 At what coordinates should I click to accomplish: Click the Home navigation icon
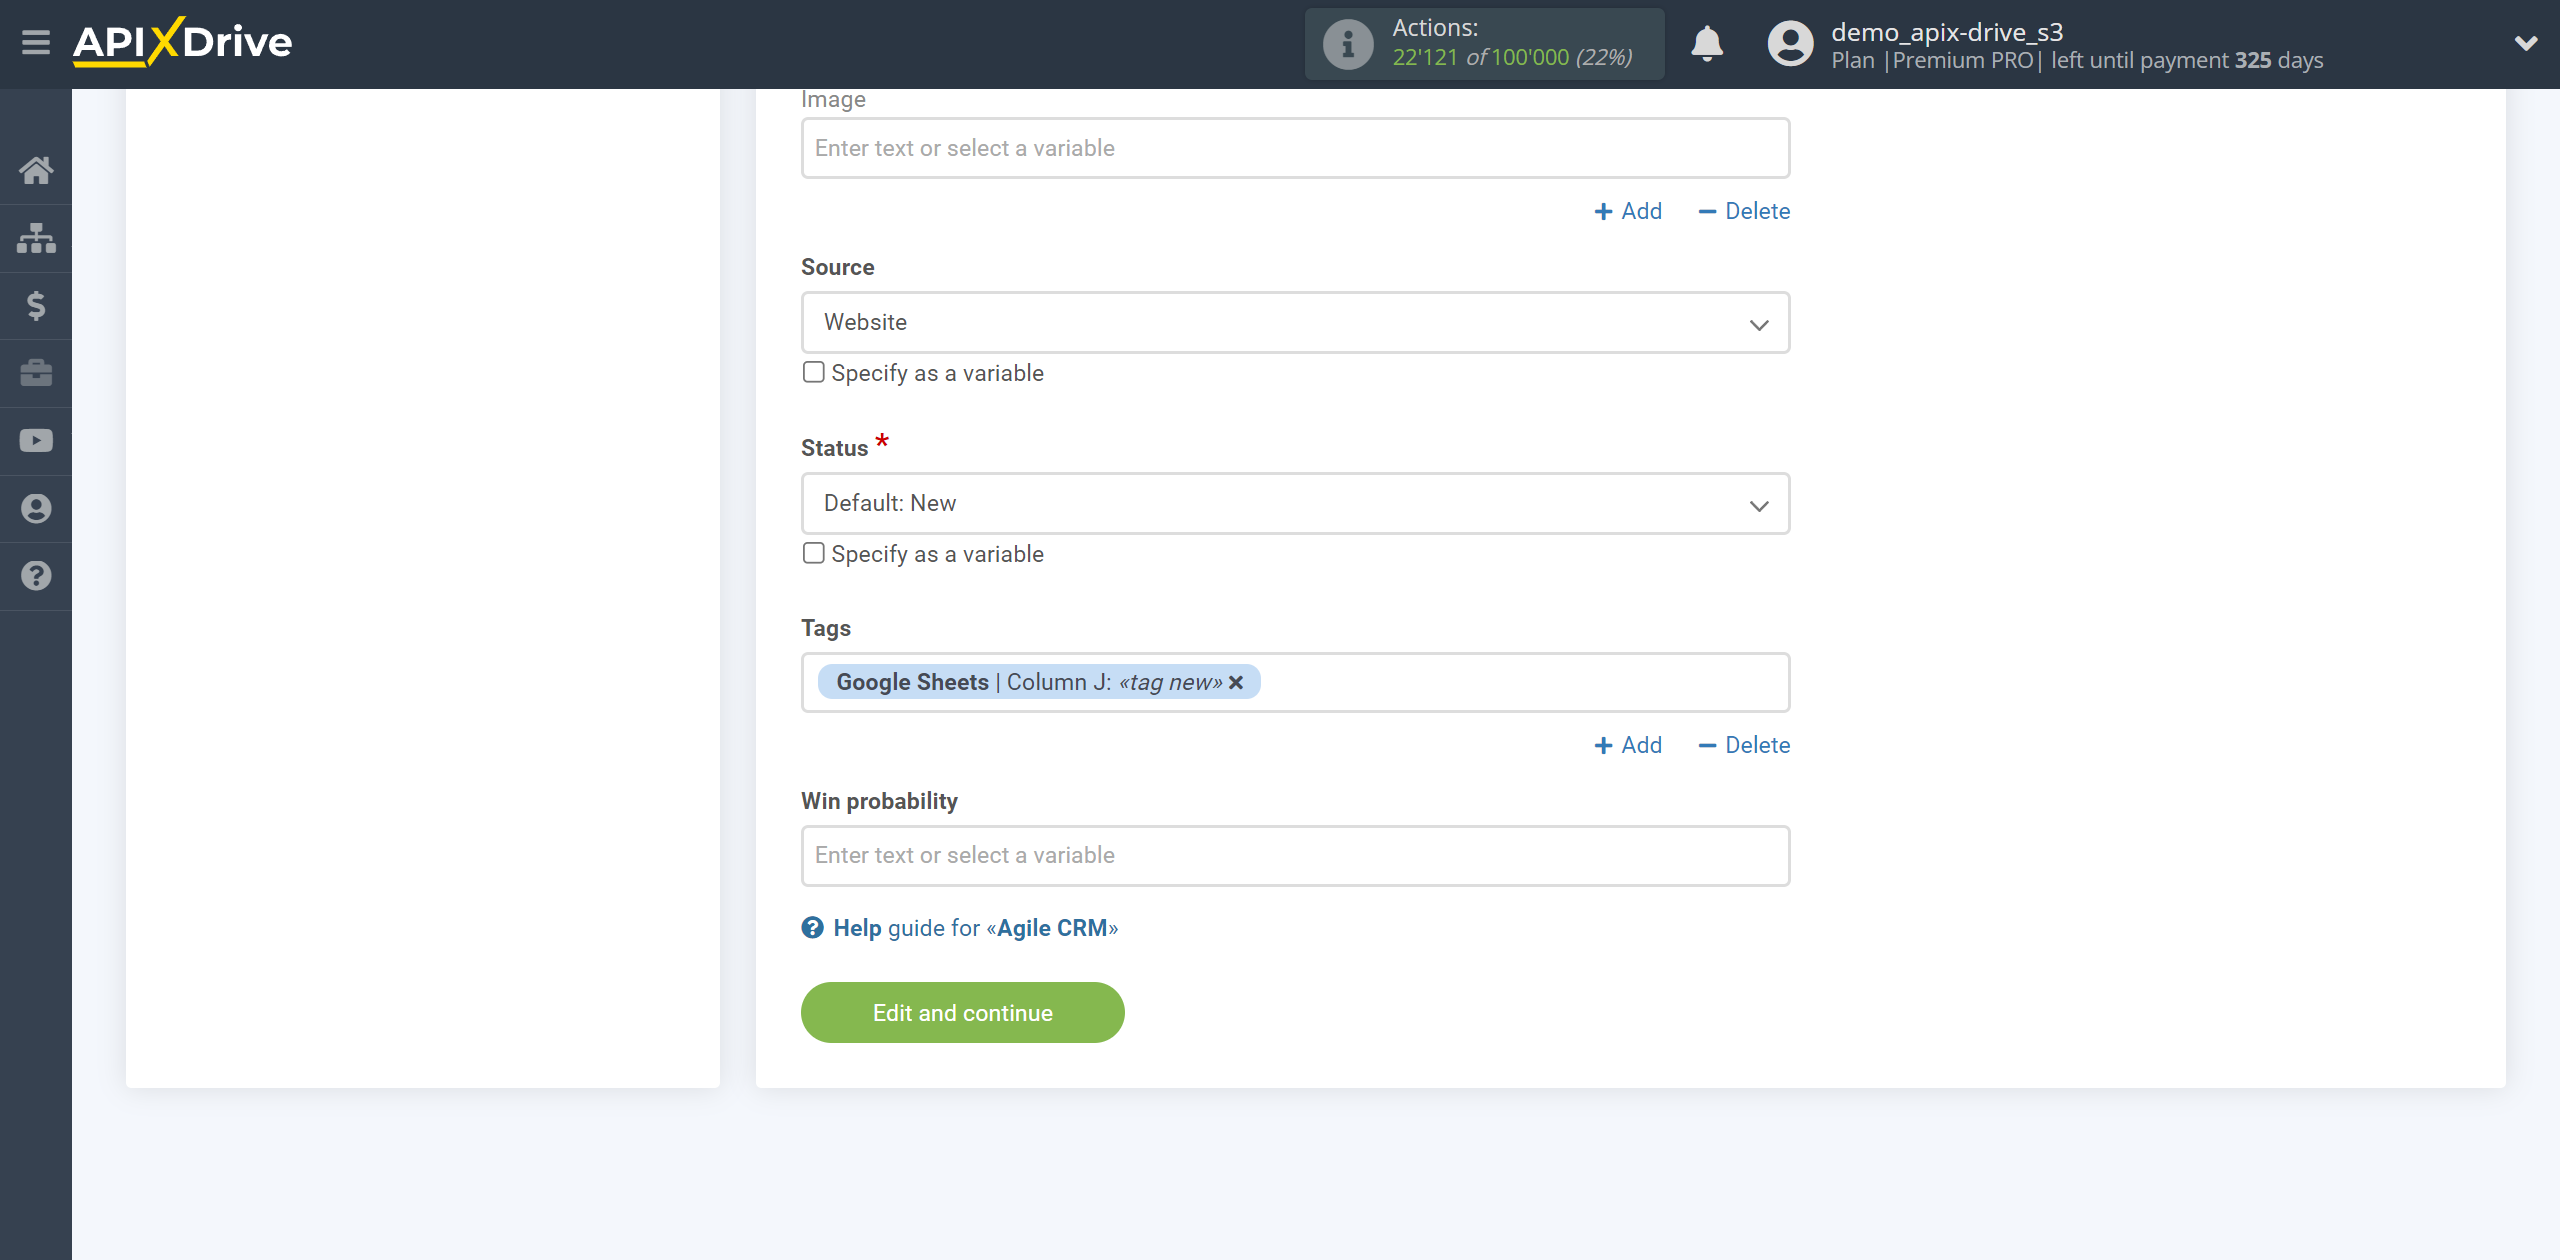[x=34, y=170]
